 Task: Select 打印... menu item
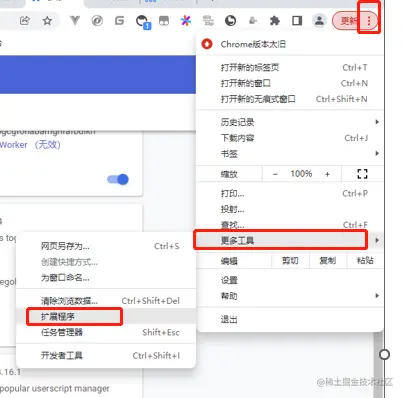[x=289, y=194]
